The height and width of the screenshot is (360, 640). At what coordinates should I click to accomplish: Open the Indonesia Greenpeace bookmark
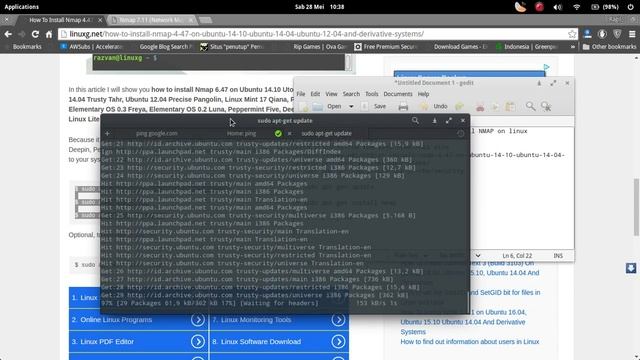[527, 47]
